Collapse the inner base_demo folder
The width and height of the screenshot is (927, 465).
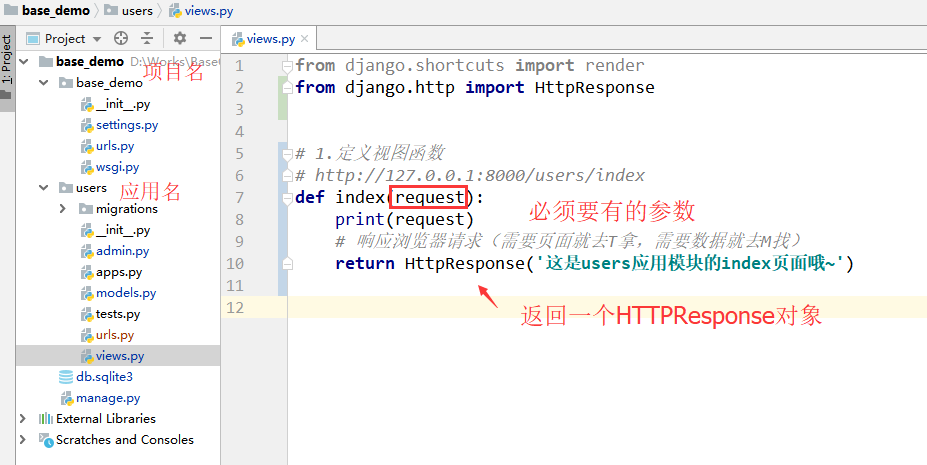(x=43, y=83)
